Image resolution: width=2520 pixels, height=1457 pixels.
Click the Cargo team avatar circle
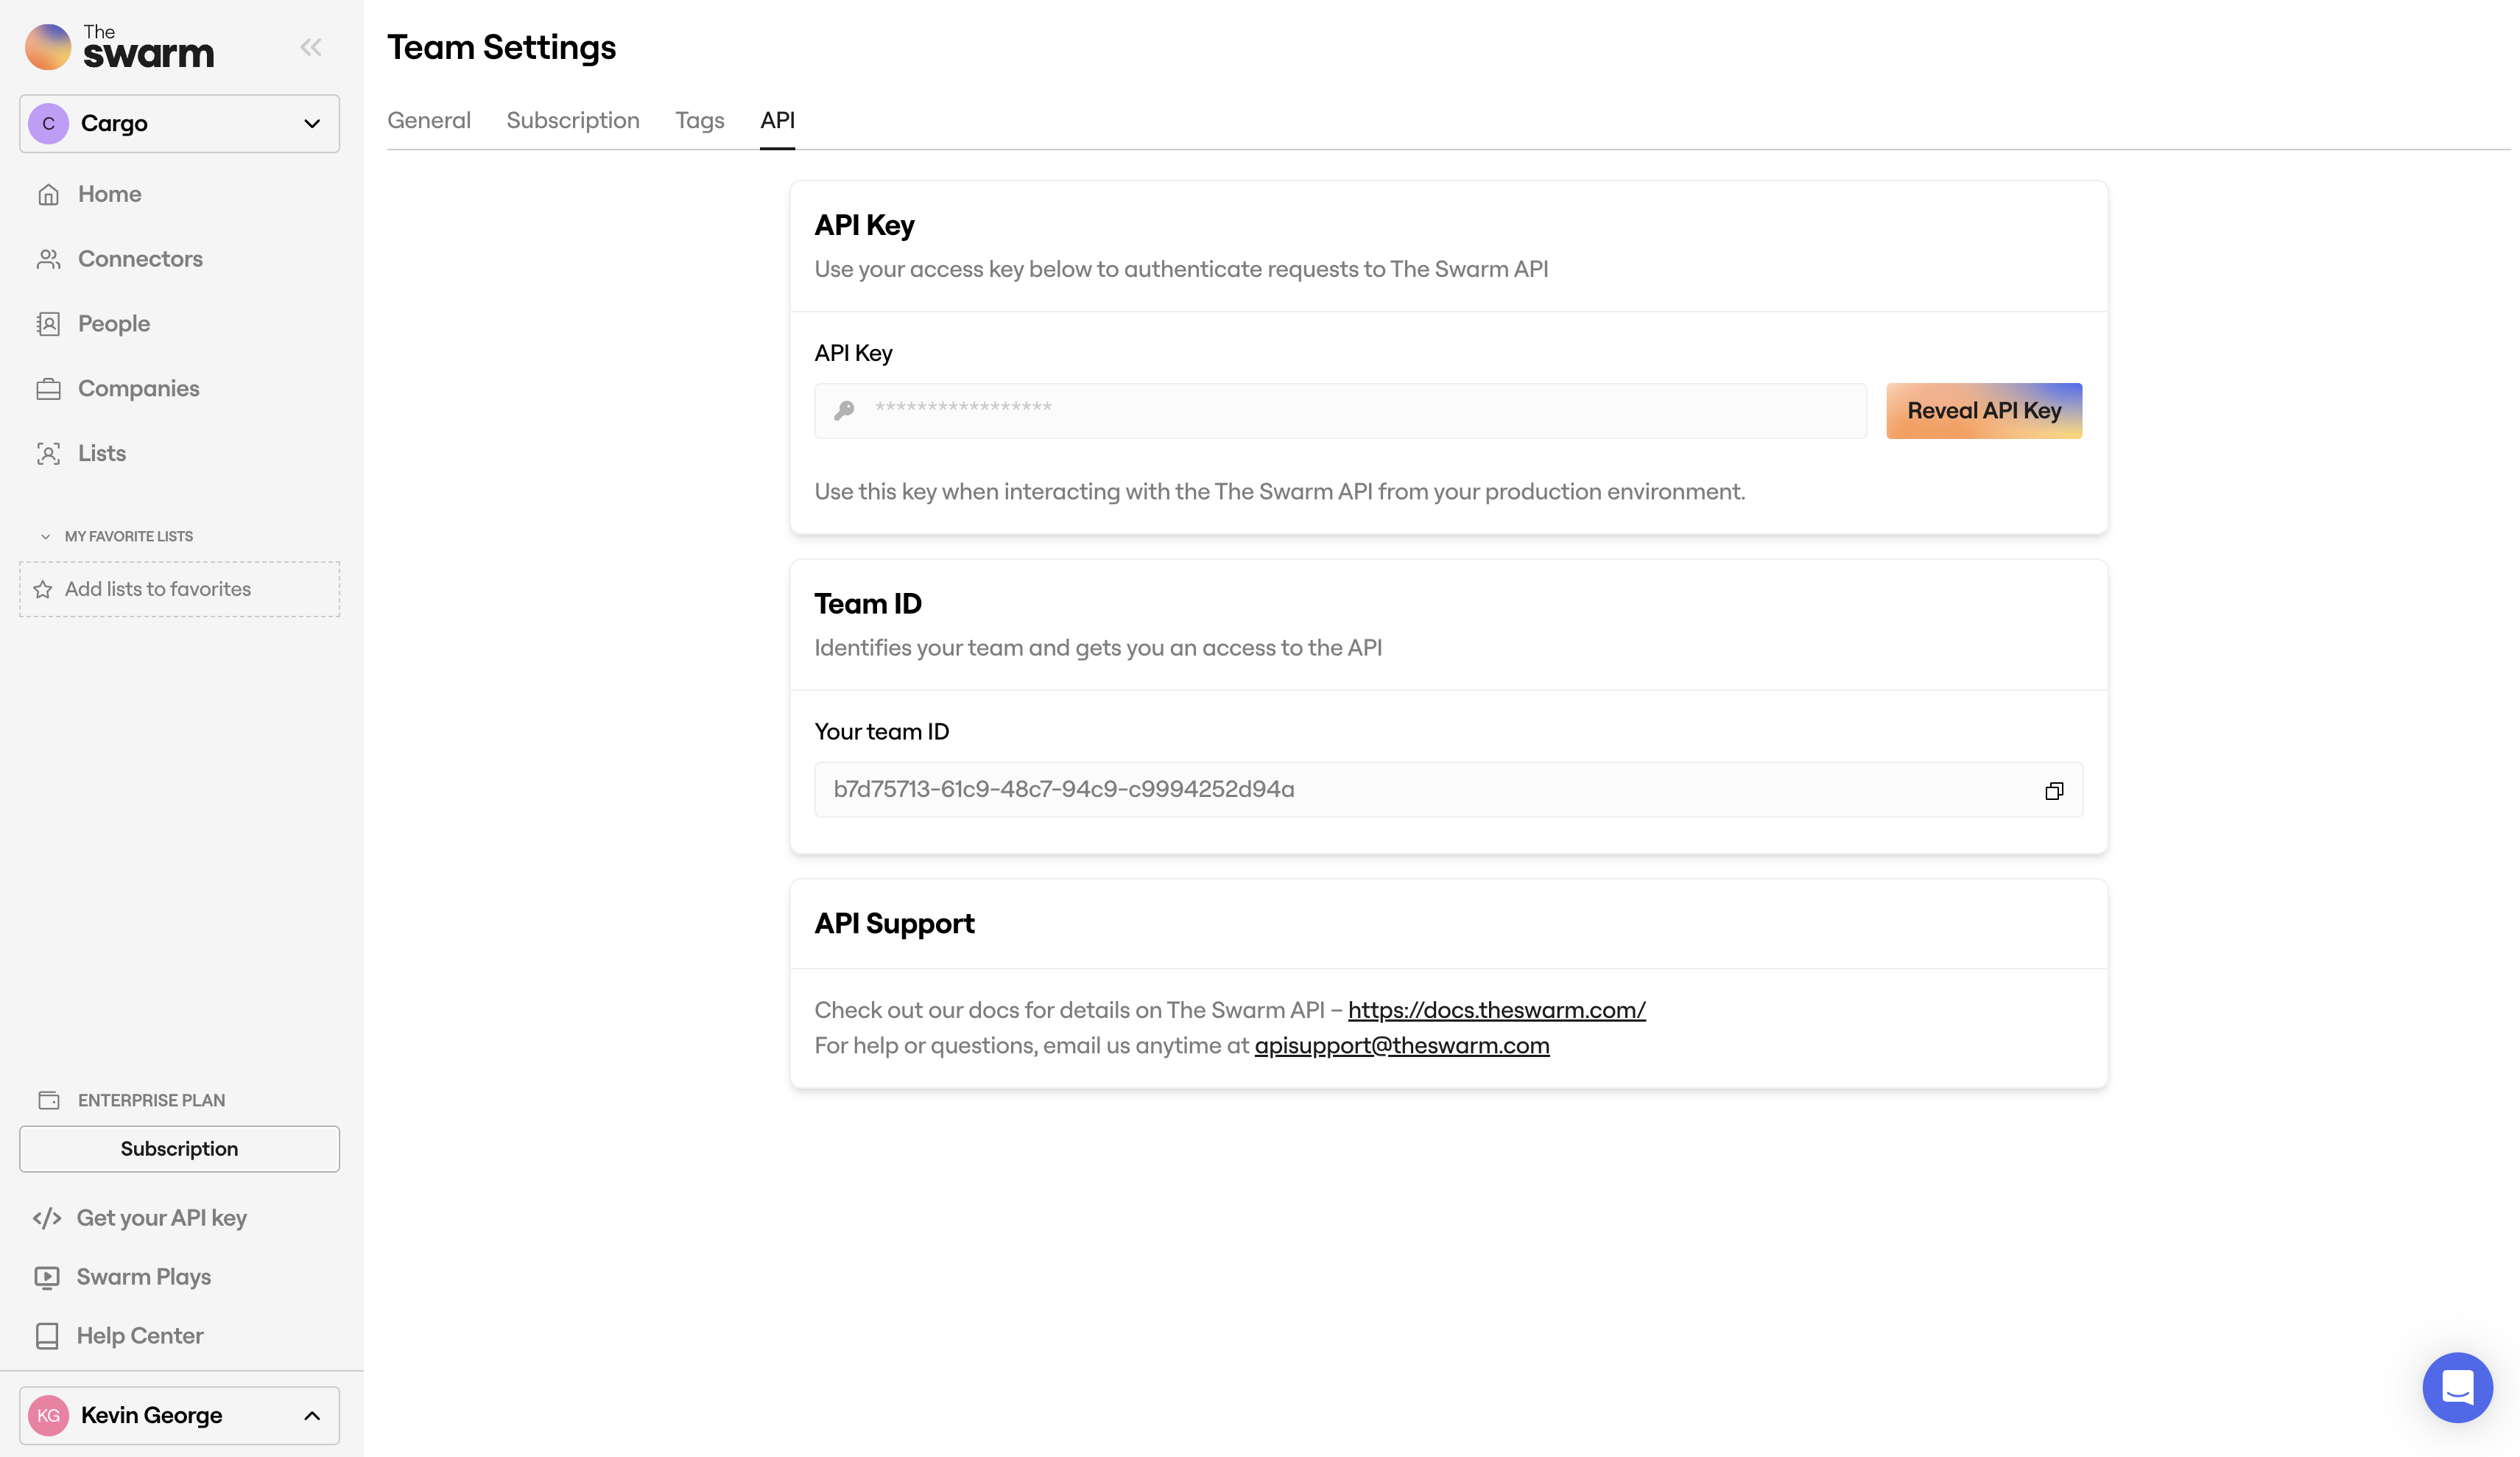pos(48,123)
